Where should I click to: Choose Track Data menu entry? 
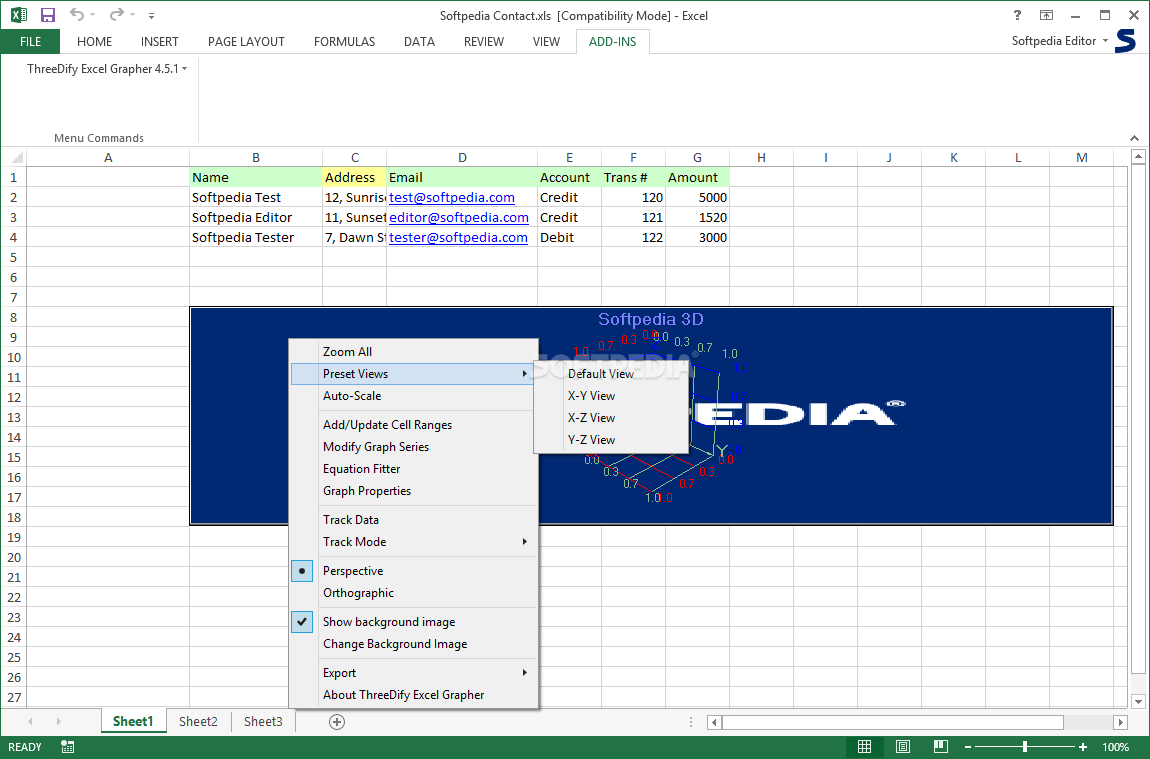click(414, 520)
